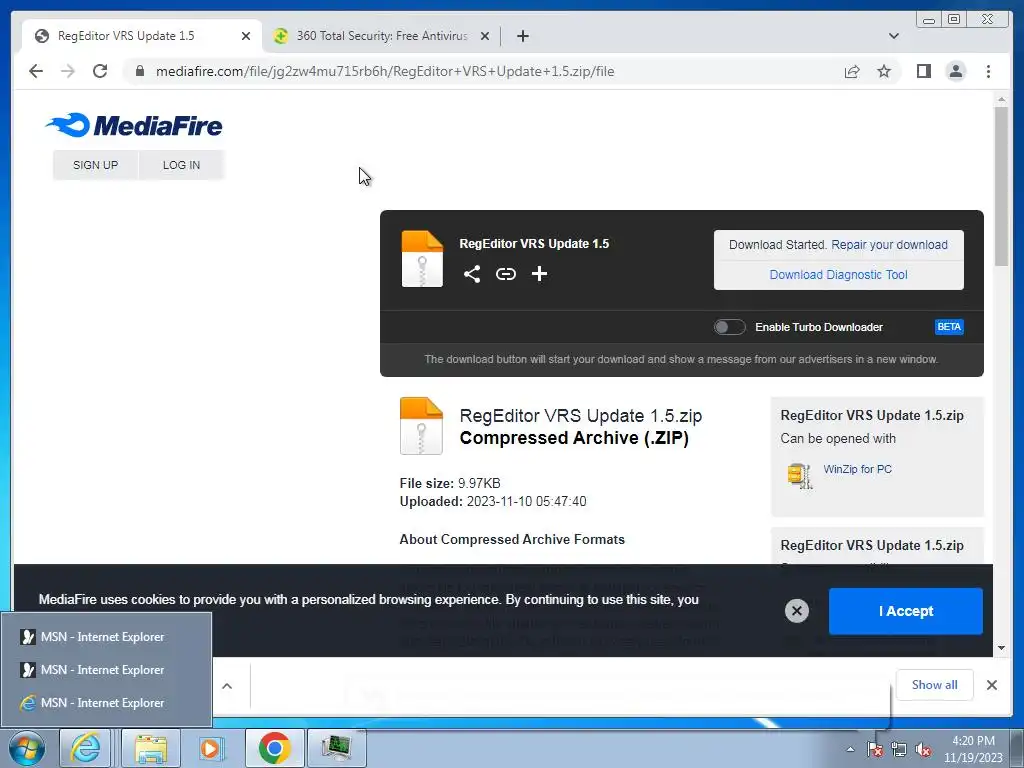Accept cookies with I Accept

(x=905, y=611)
